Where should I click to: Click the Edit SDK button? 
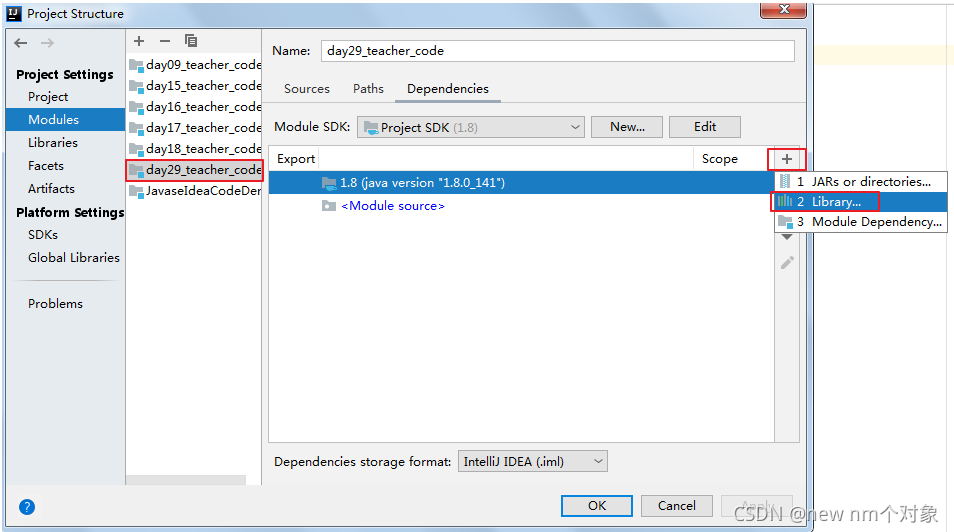[705, 127]
